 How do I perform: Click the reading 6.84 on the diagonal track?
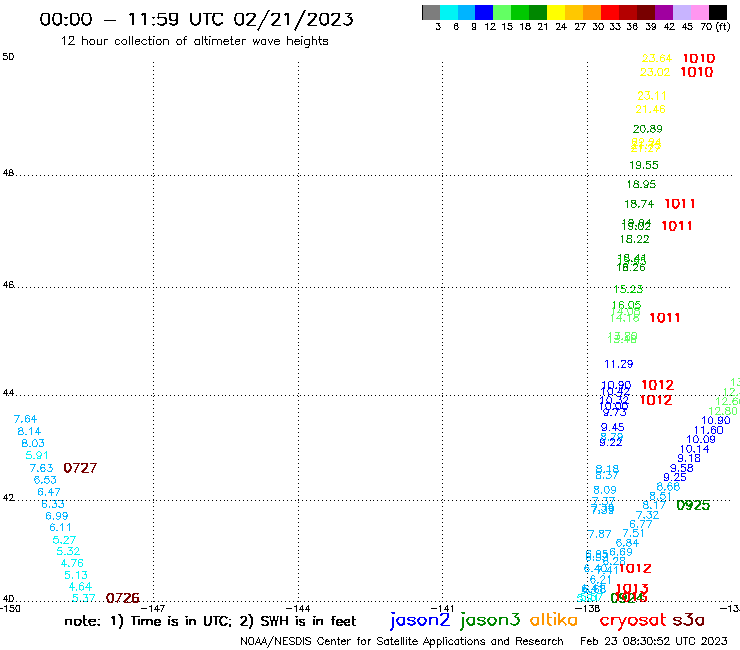point(627,543)
